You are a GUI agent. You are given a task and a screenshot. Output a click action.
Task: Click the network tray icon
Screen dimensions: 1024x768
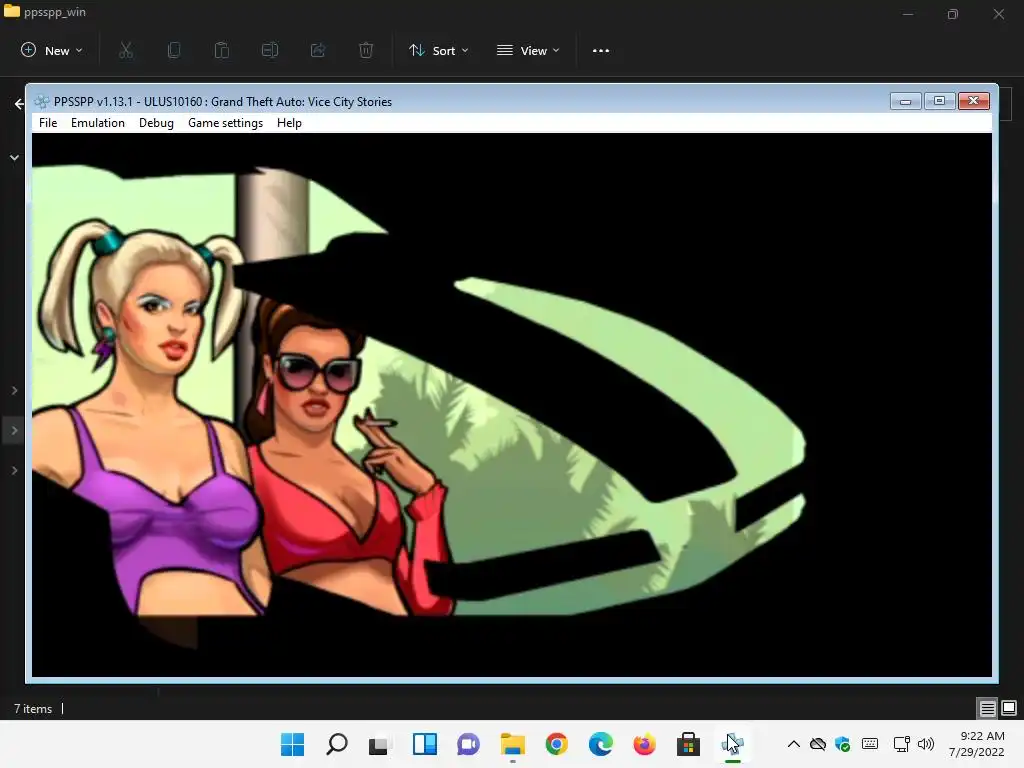click(902, 744)
